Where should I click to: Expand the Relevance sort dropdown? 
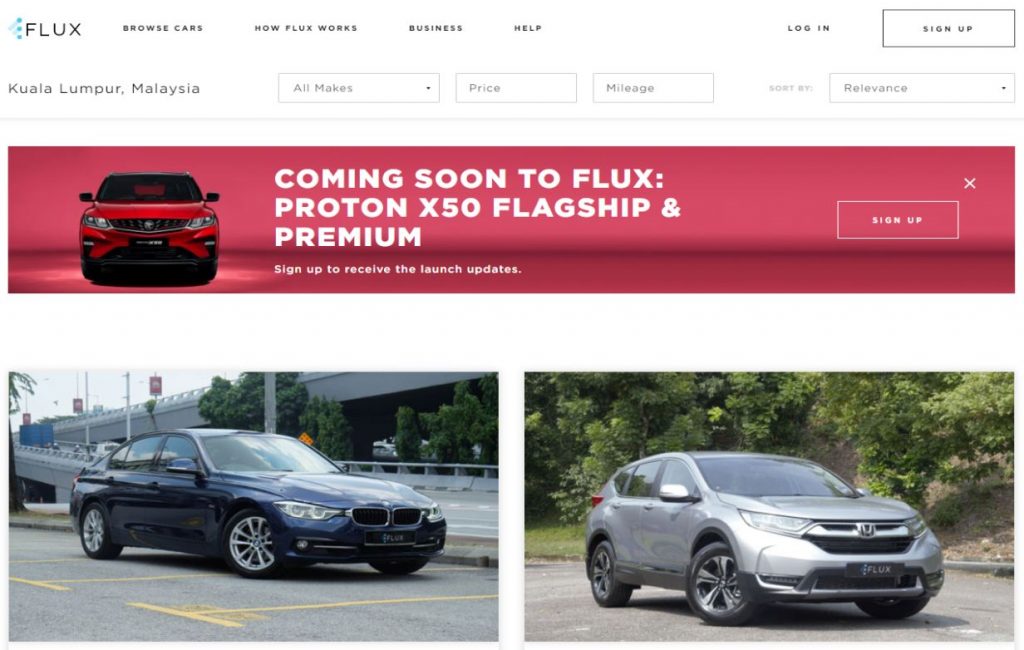[x=921, y=88]
